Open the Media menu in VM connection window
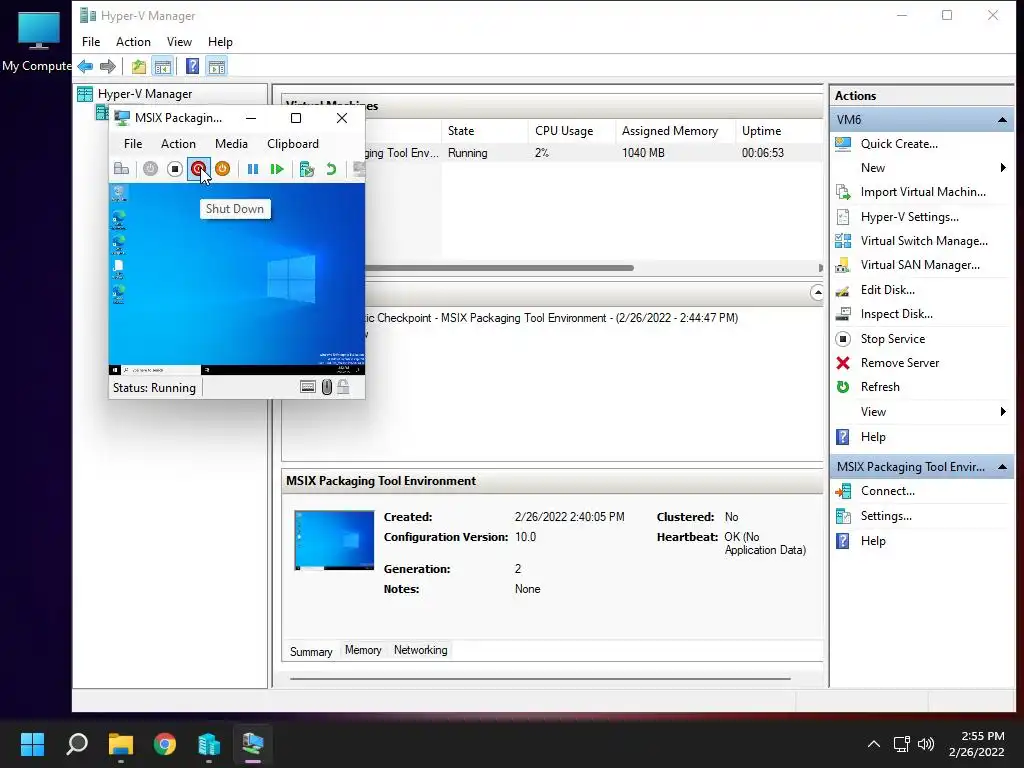 [231, 144]
